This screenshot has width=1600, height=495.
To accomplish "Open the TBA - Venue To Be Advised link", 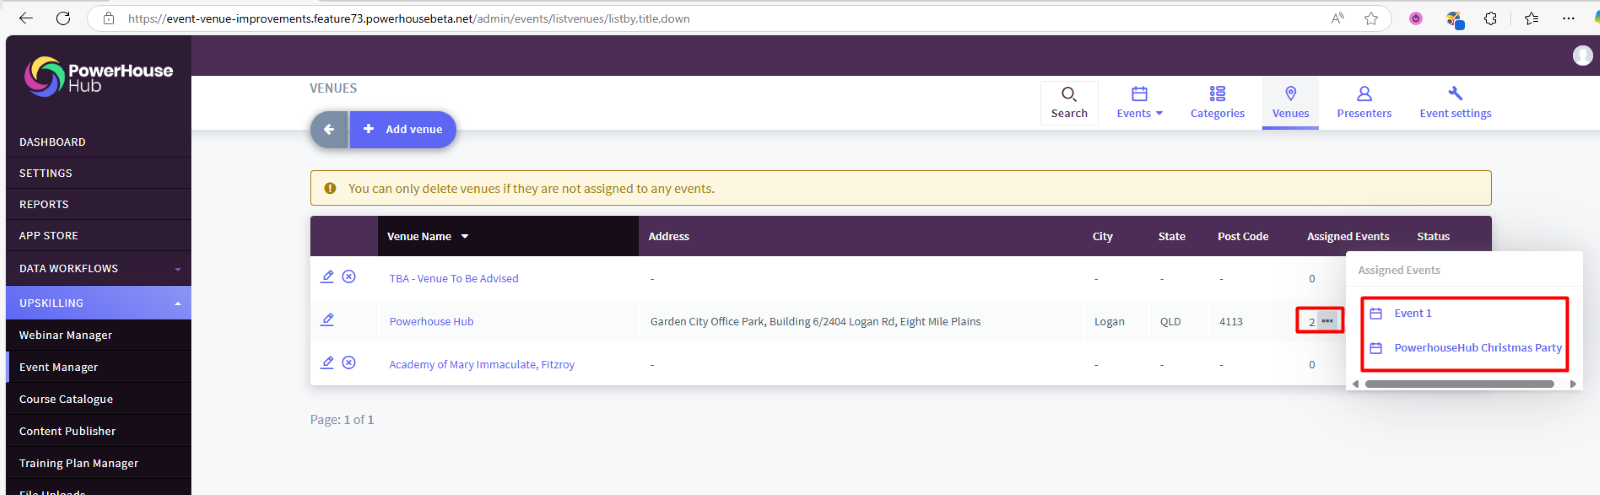I will [453, 278].
